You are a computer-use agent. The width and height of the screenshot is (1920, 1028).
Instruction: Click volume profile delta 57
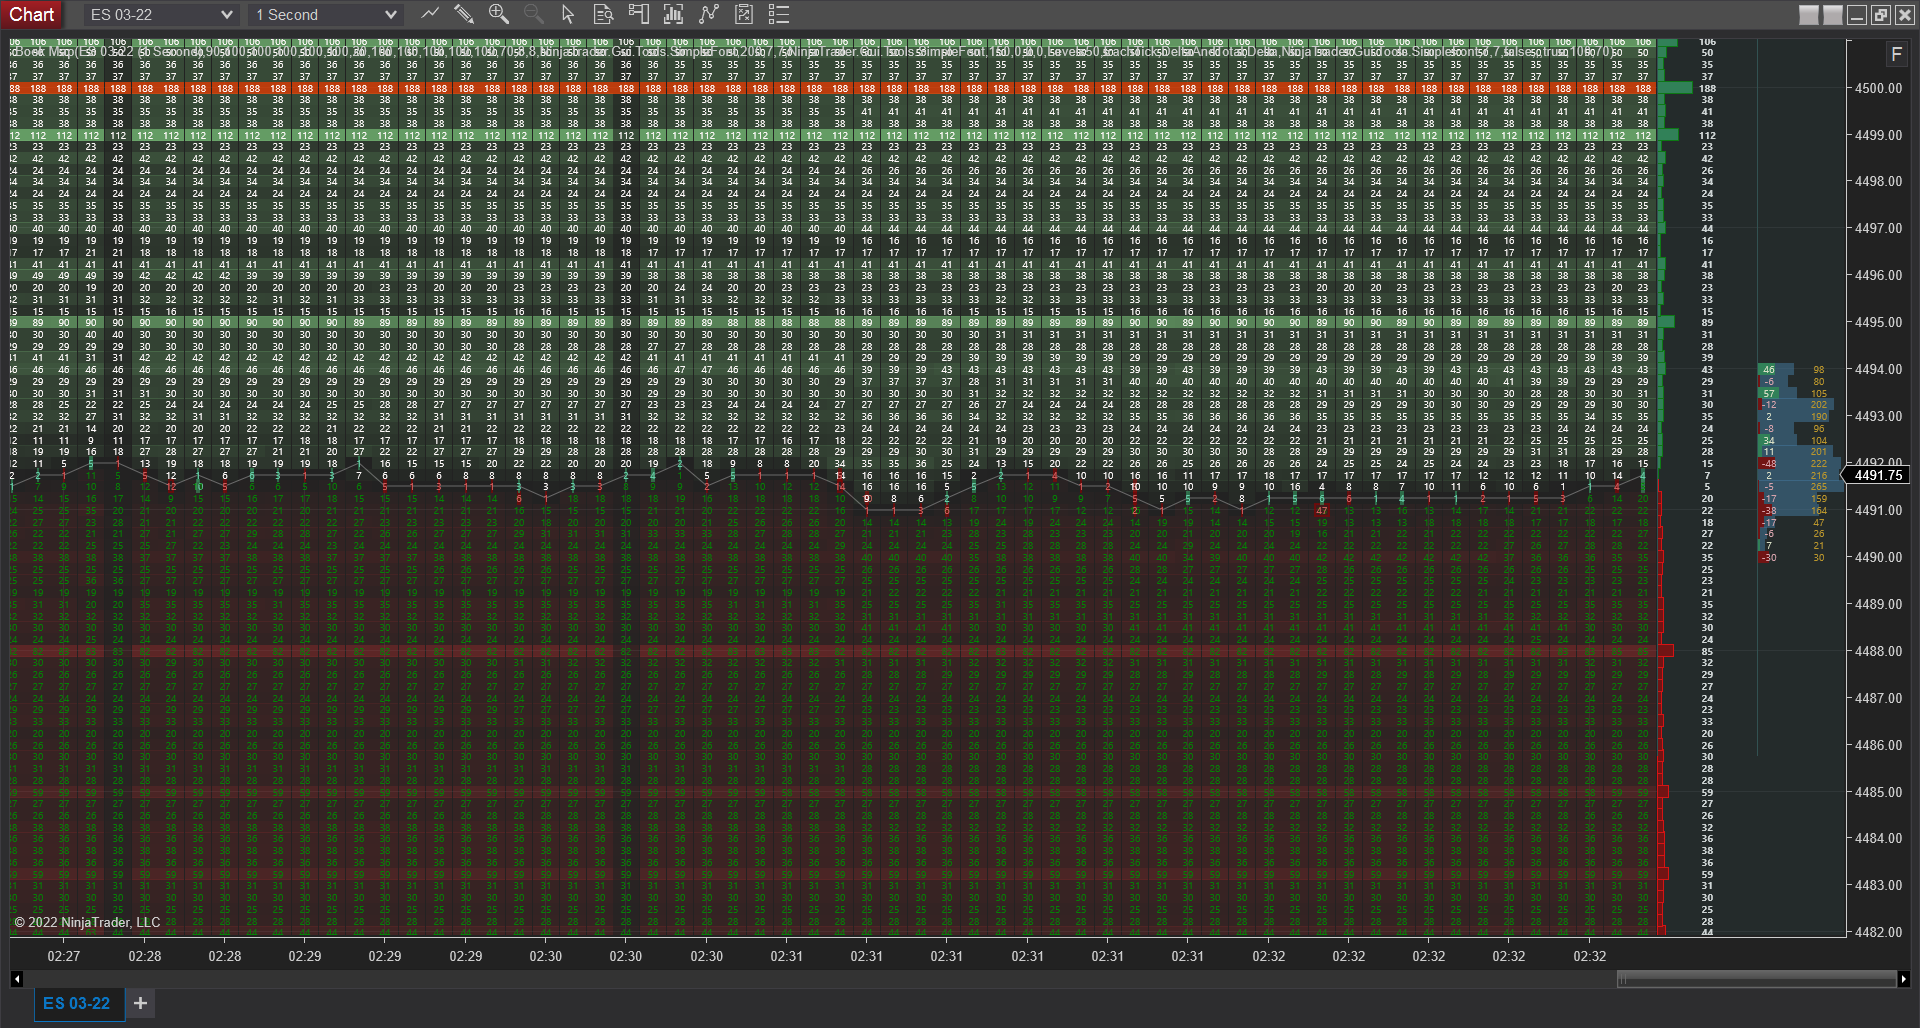point(1769,393)
